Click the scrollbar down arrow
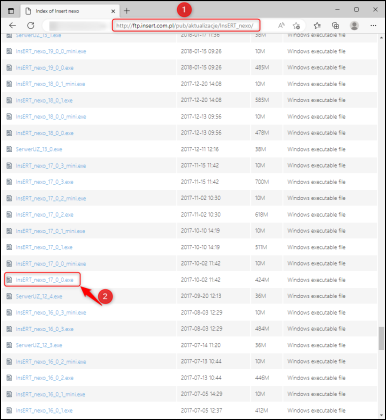This screenshot has width=386, height=420. [381, 415]
